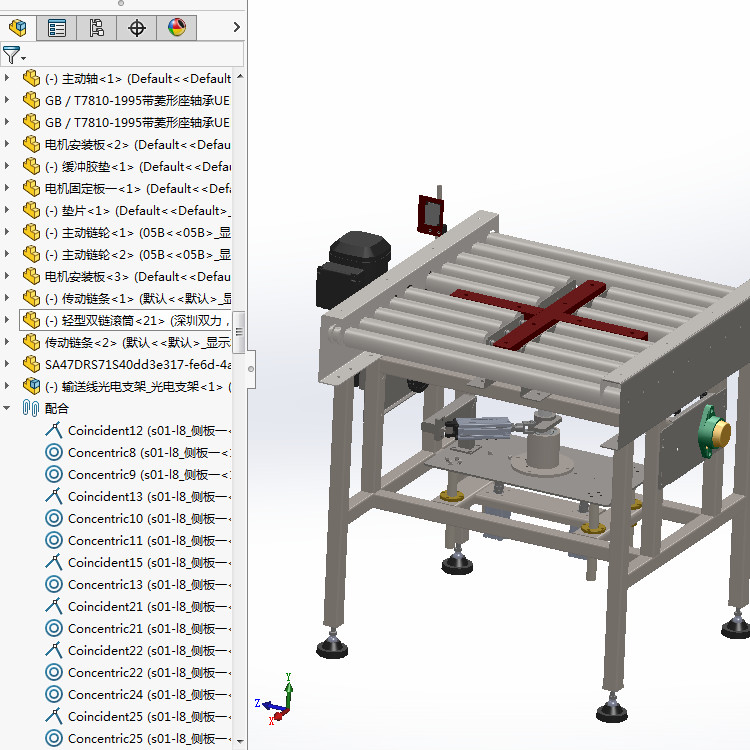
Task: Open the ConfigurationManager tab
Action: (x=97, y=28)
